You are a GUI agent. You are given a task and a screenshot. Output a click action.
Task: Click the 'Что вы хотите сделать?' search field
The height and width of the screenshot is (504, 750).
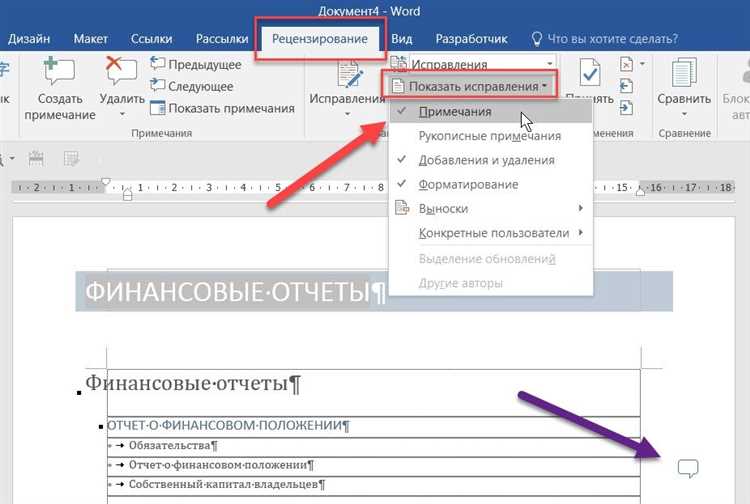[x=614, y=39]
